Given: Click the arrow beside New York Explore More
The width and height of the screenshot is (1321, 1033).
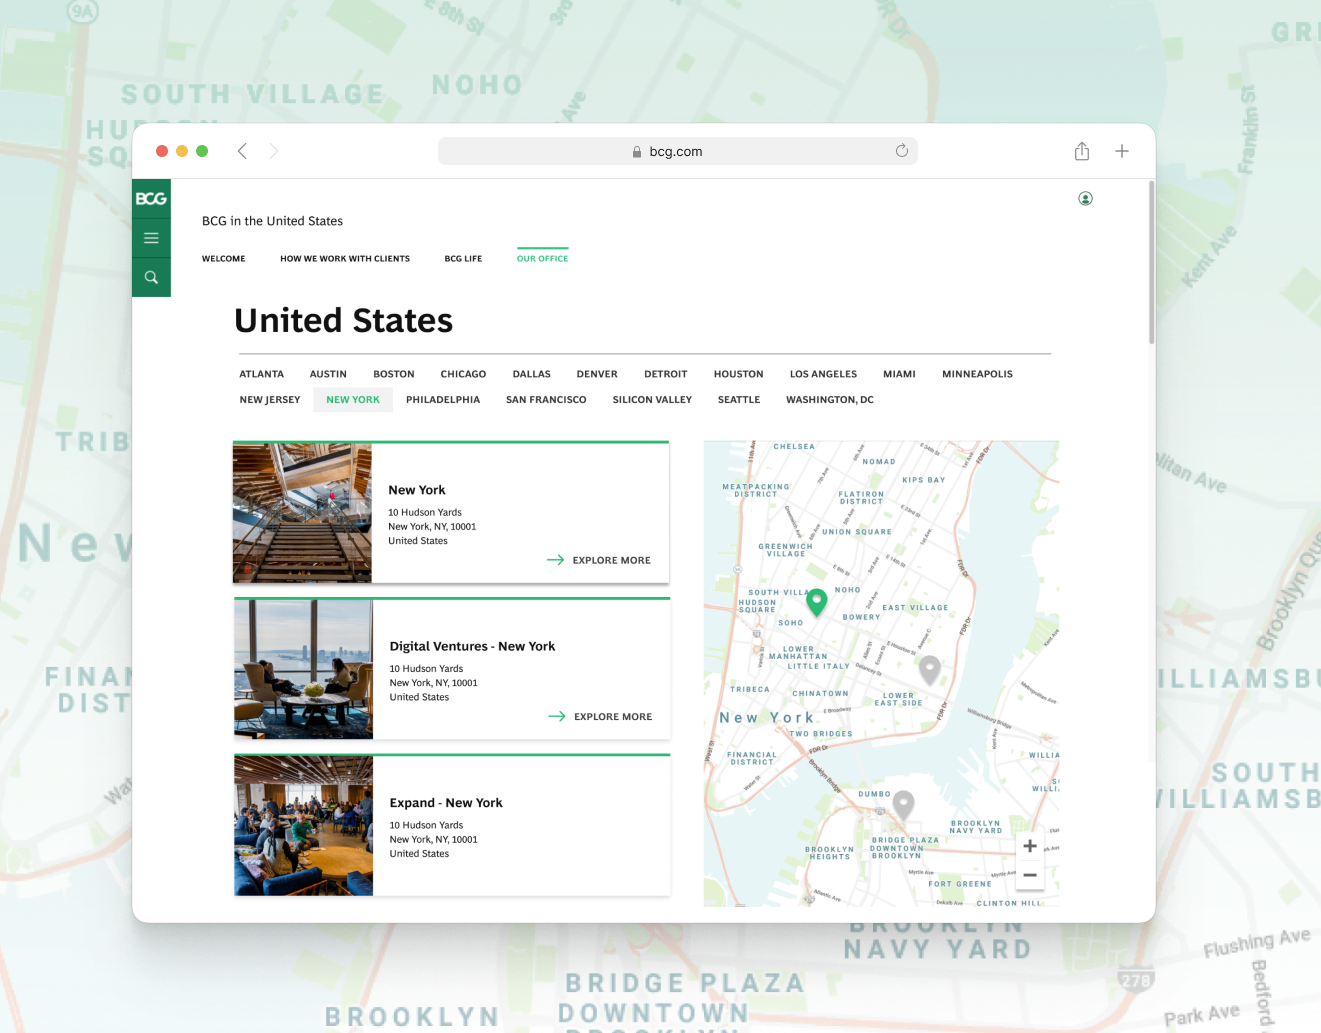Looking at the screenshot, I should (556, 560).
